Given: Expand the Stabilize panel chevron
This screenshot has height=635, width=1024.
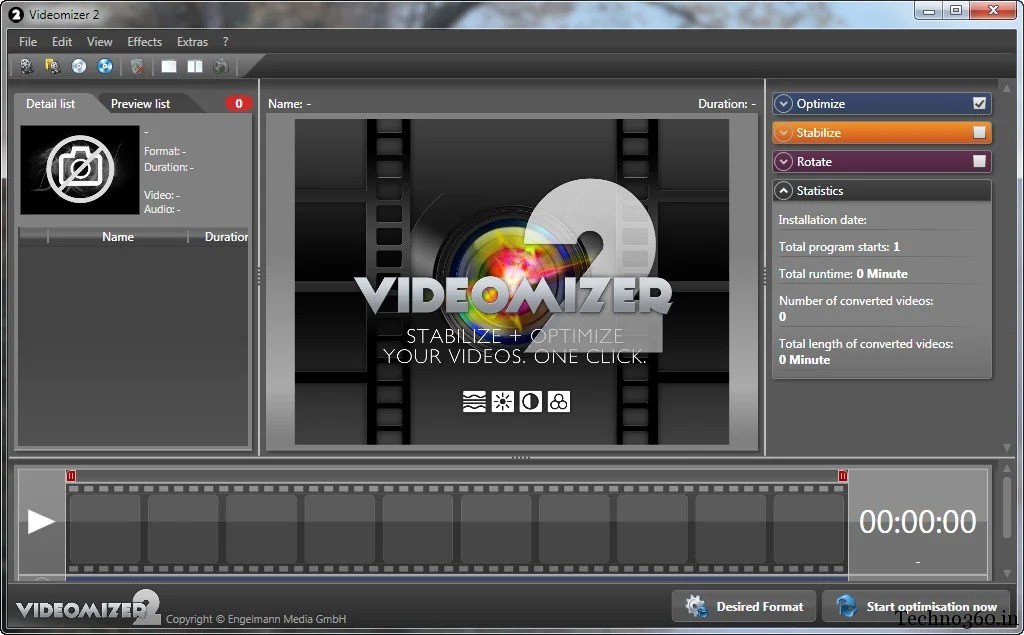Looking at the screenshot, I should [783, 133].
